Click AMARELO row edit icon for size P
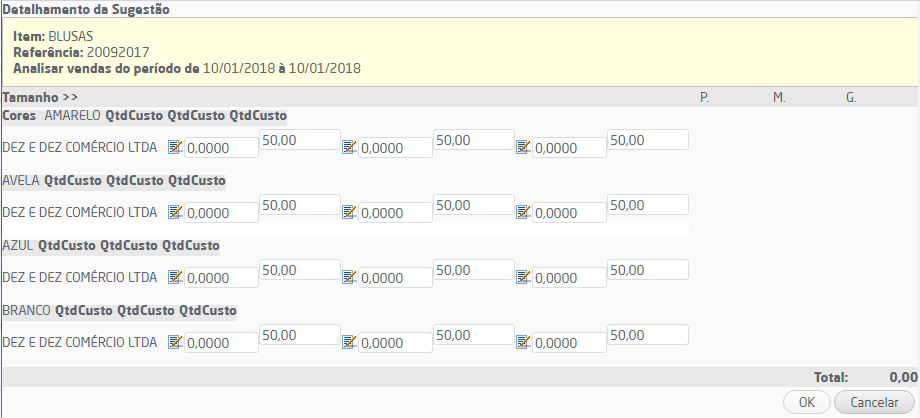The image size is (920, 418). click(175, 147)
